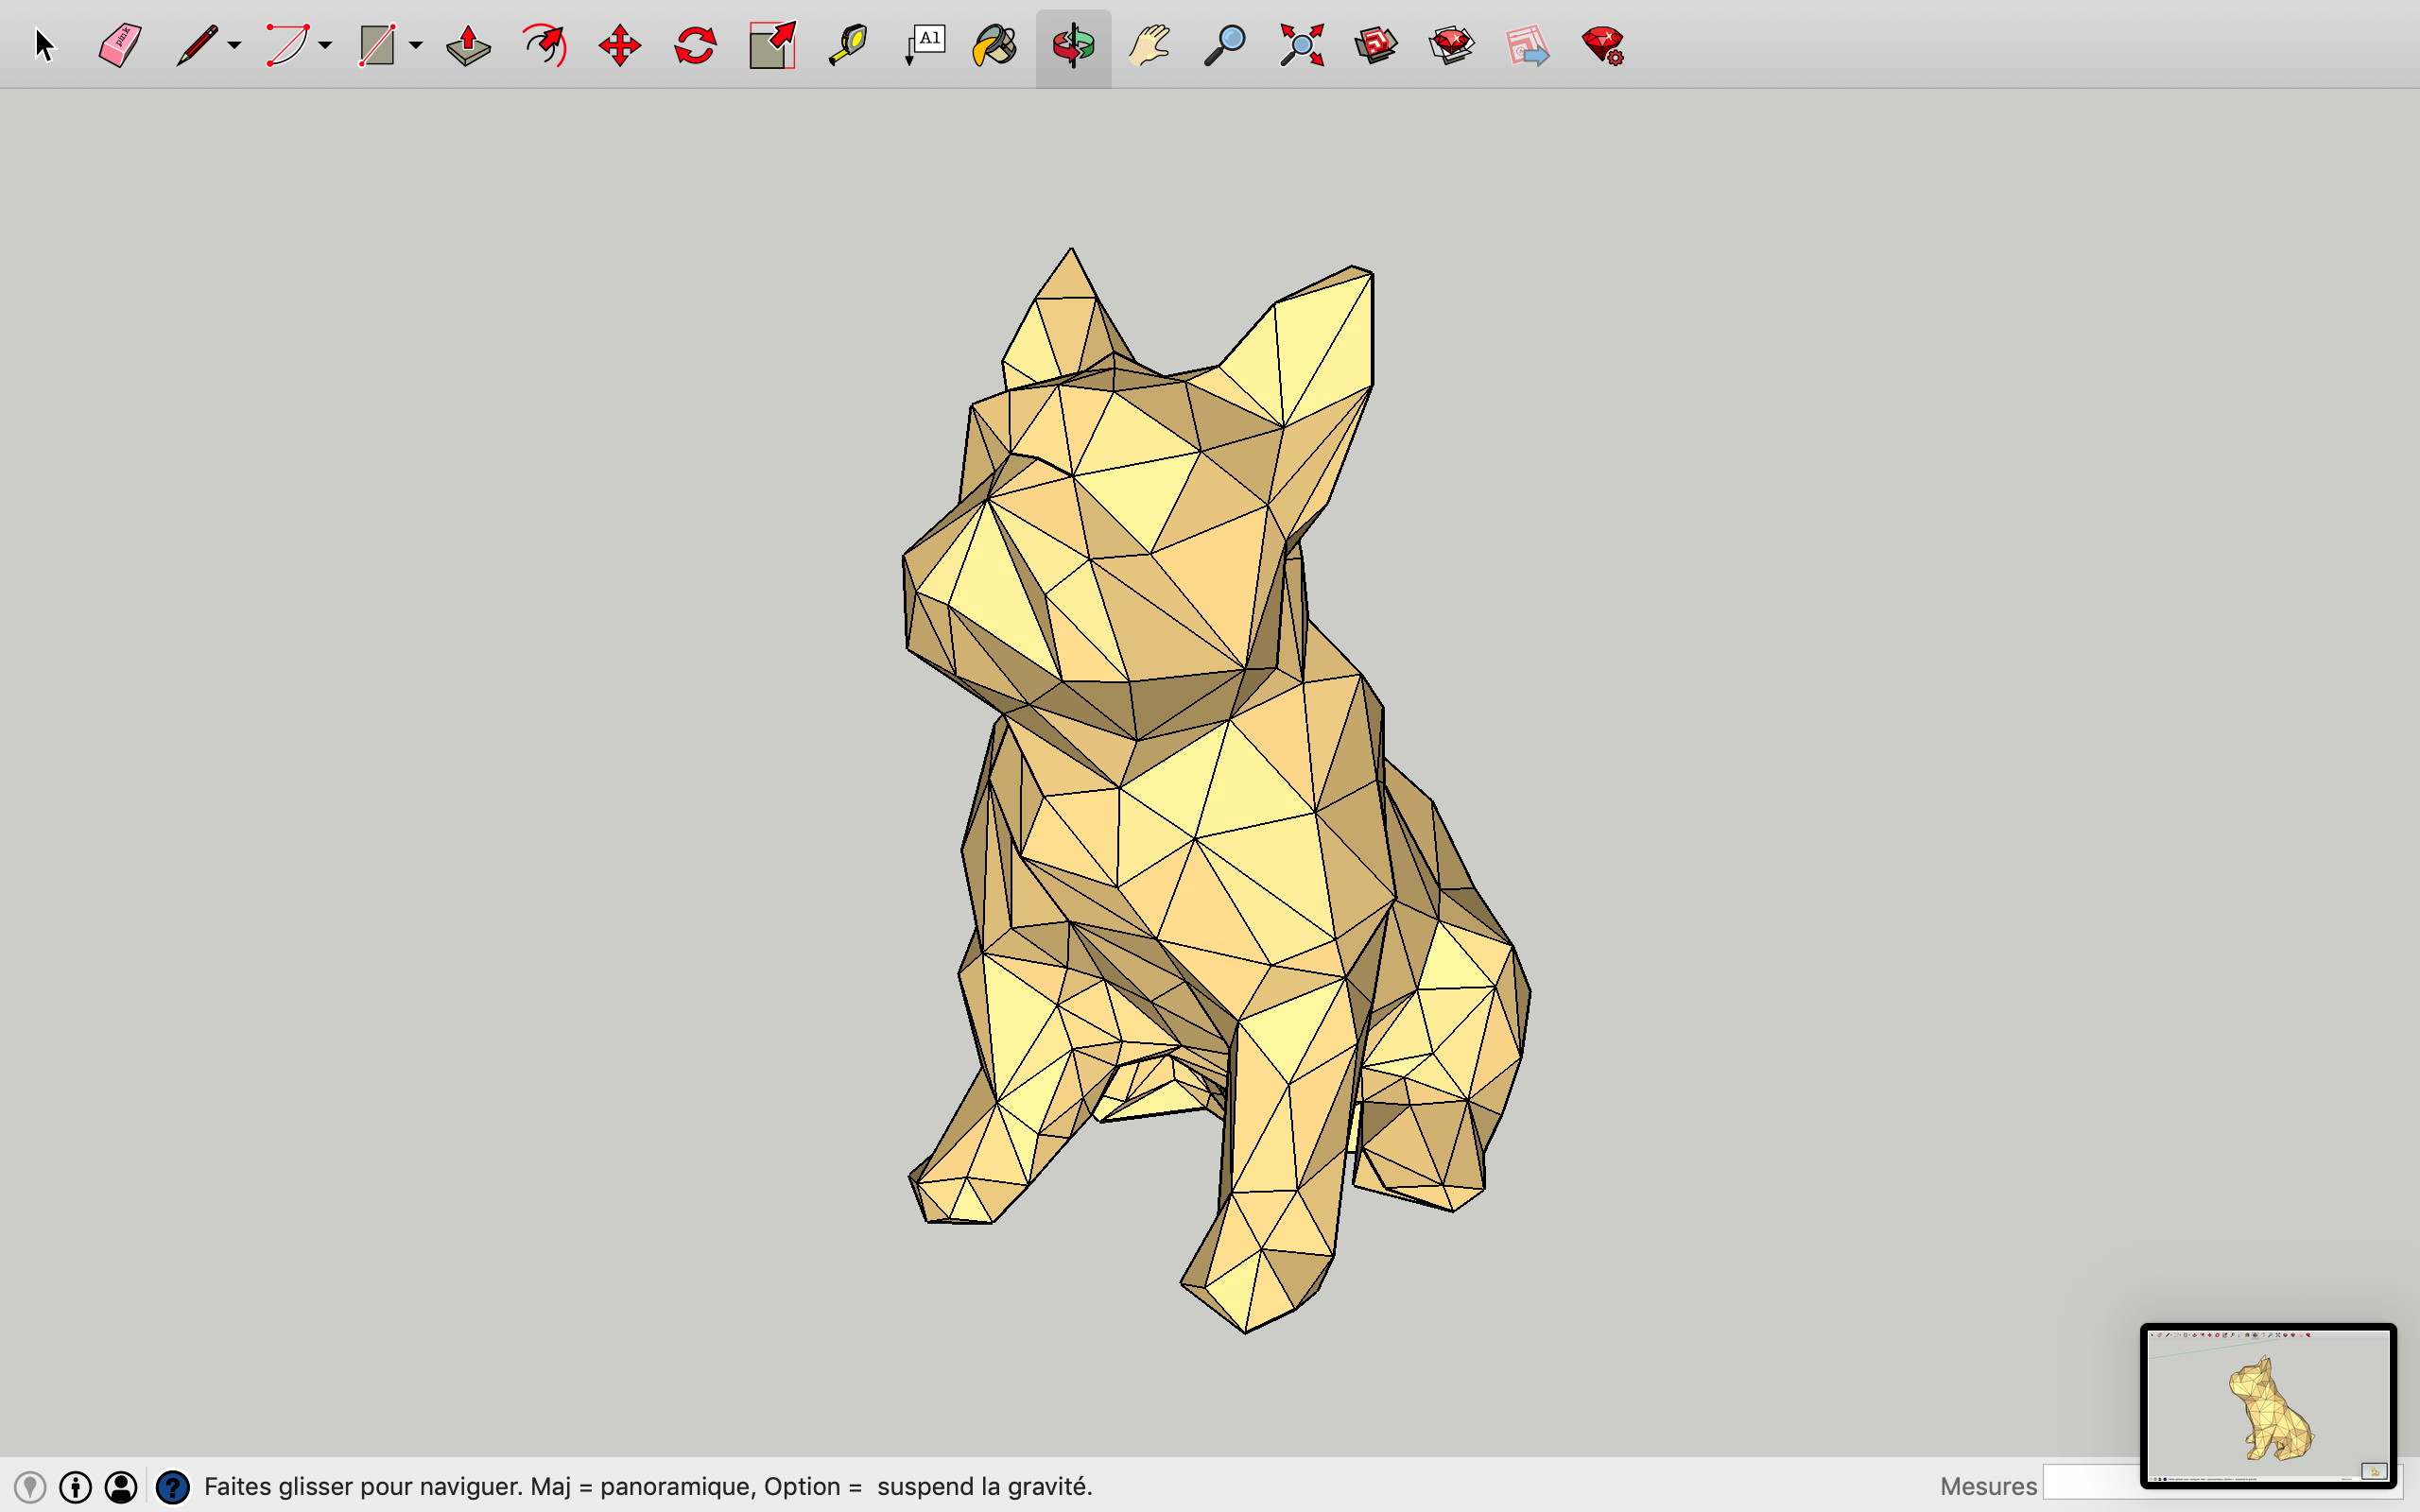Viewport: 2420px width, 1512px height.
Task: Pick the Paint Bucket tool
Action: (995, 45)
